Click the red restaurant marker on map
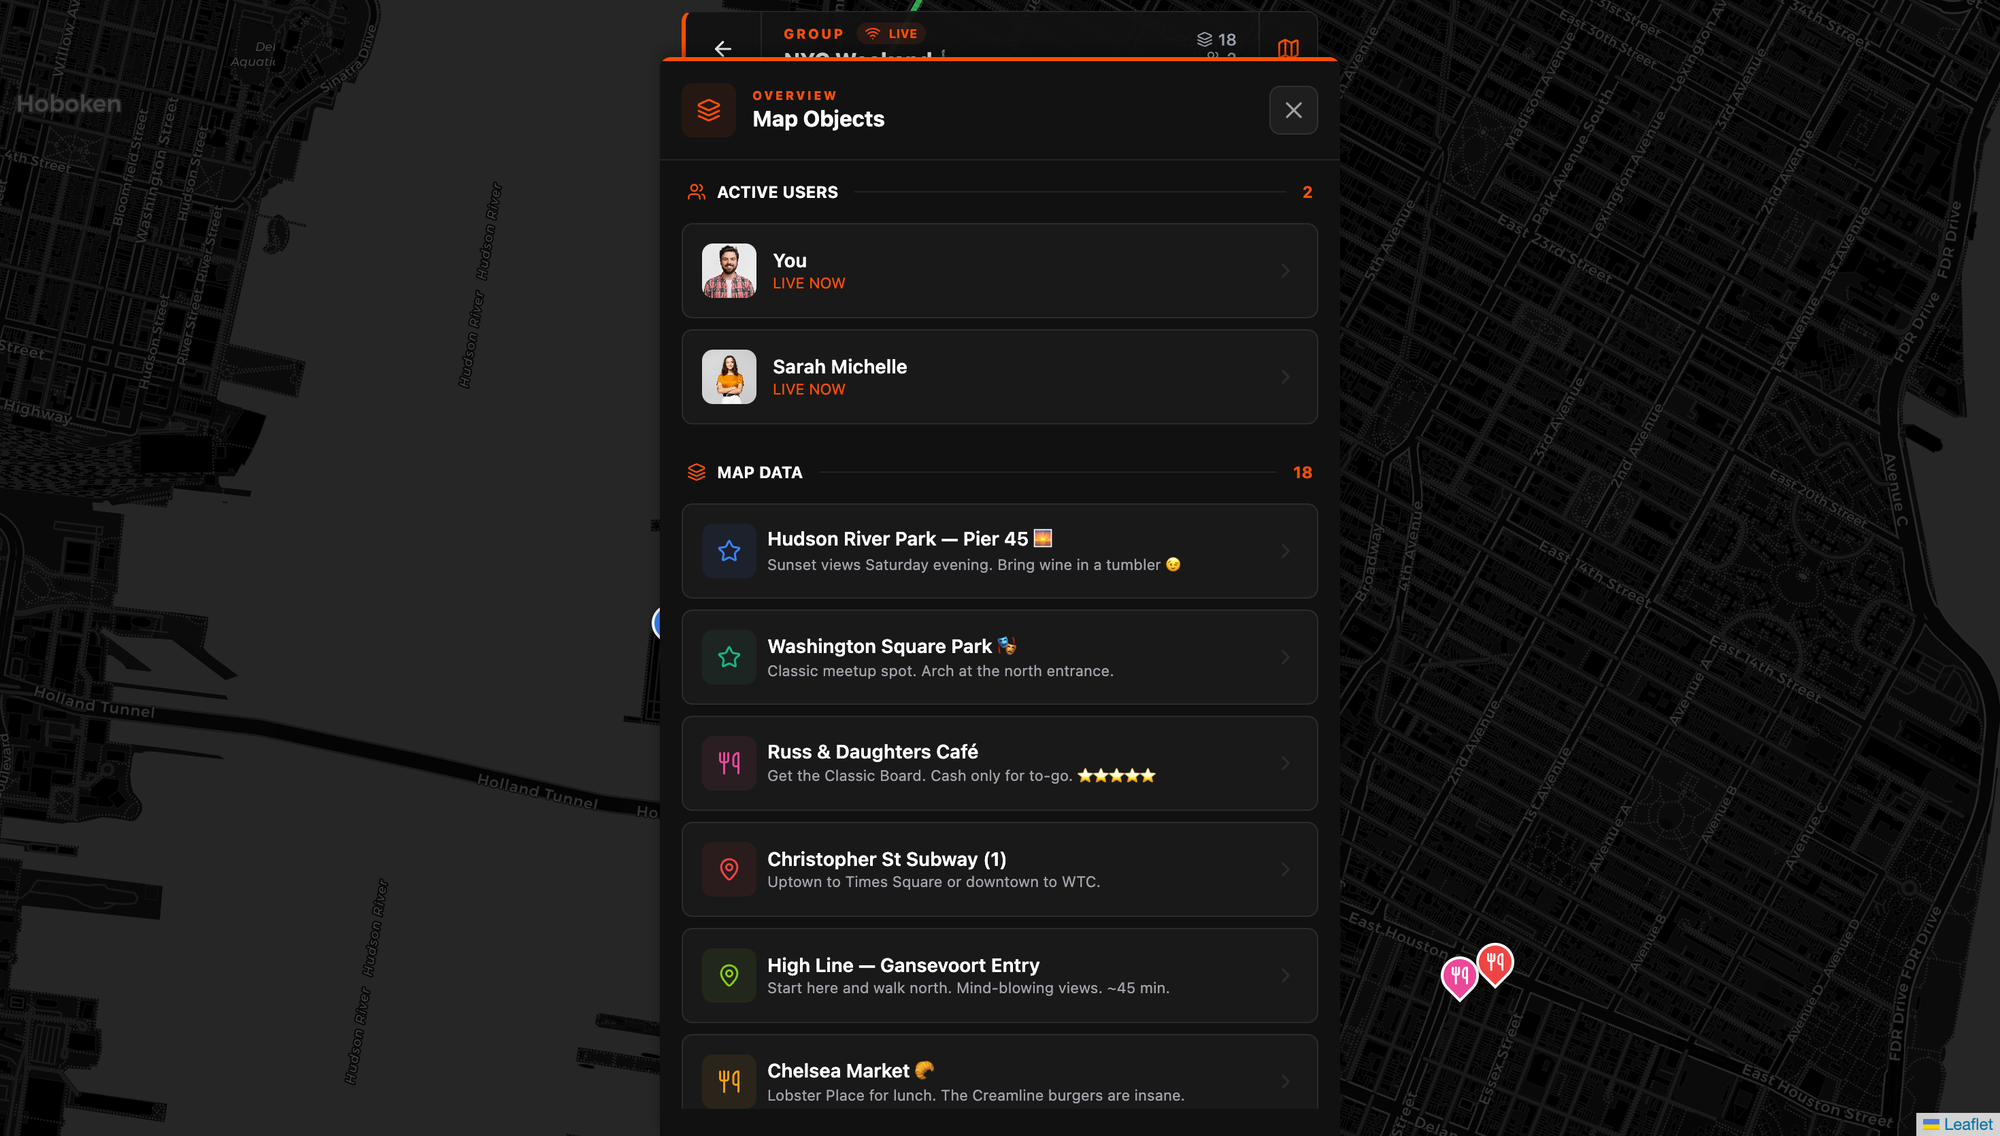 pos(1495,964)
